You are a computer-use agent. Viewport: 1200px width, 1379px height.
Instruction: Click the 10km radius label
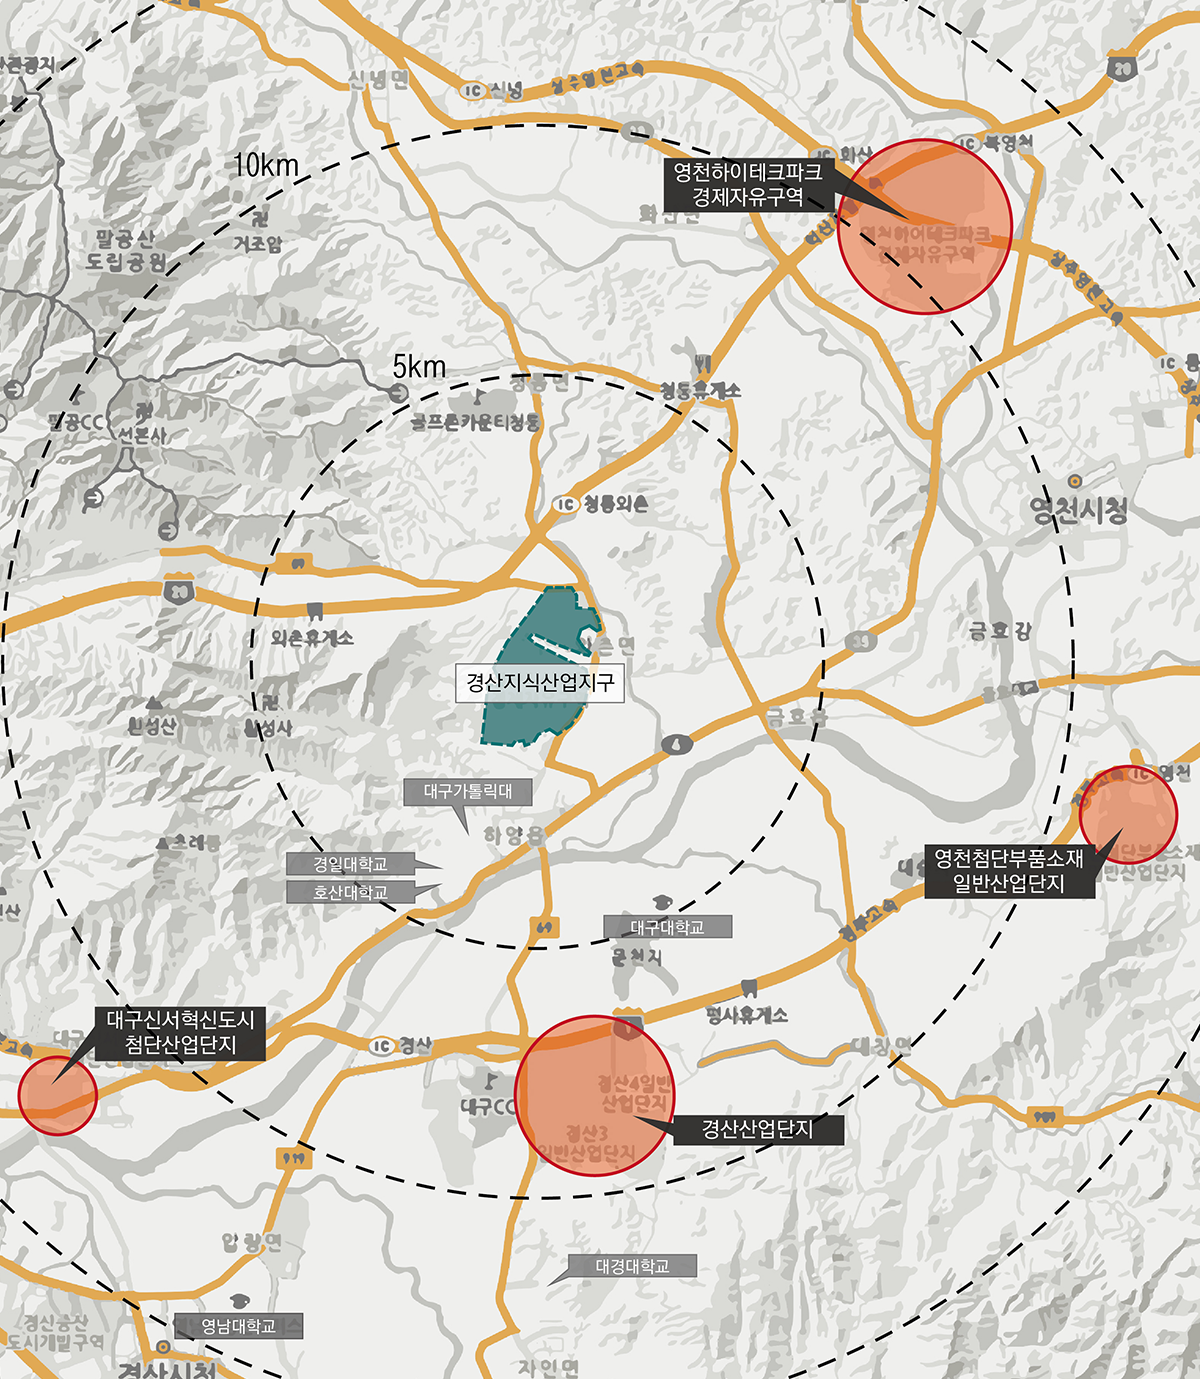click(265, 166)
